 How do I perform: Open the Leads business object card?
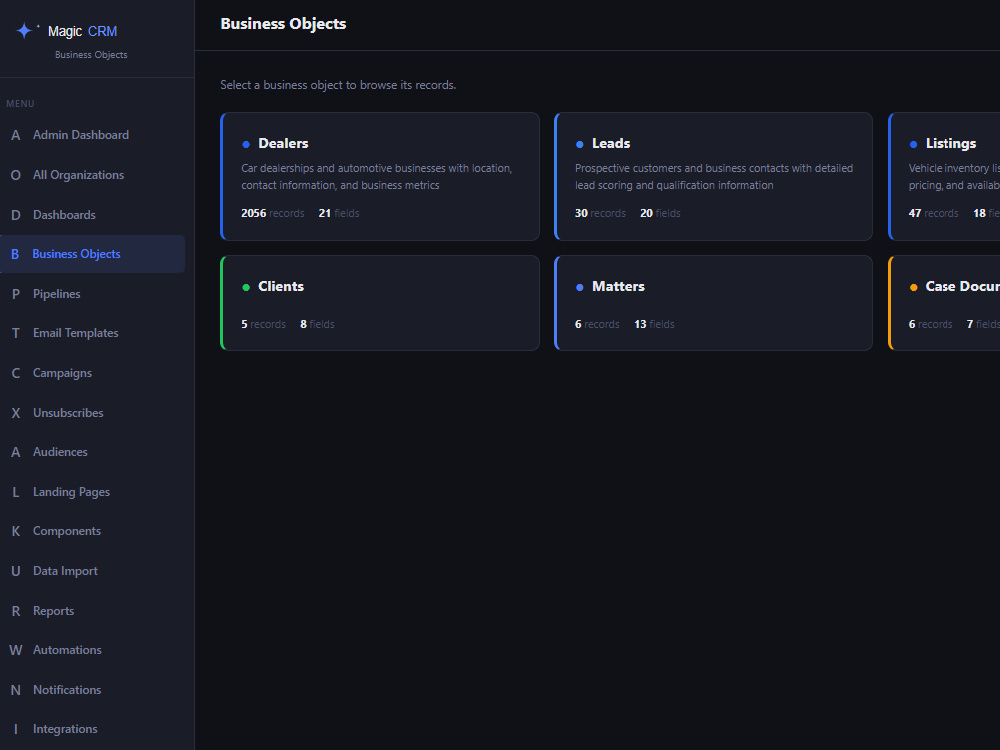coord(714,177)
